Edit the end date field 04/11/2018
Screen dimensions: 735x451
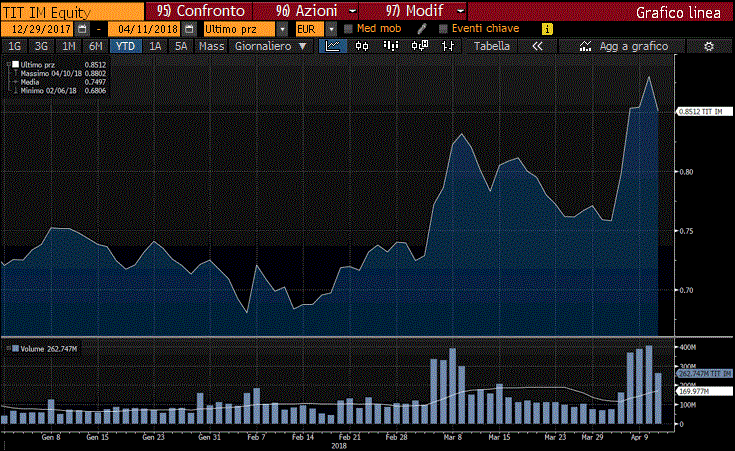point(145,29)
